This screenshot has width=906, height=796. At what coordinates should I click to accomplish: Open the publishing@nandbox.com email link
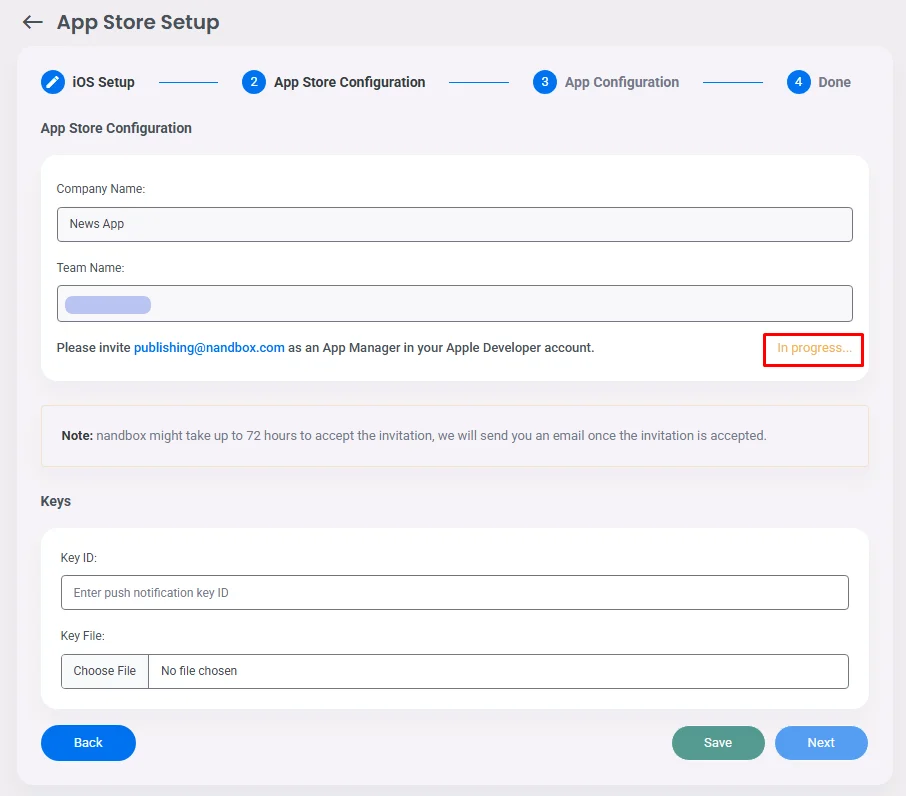coord(209,348)
